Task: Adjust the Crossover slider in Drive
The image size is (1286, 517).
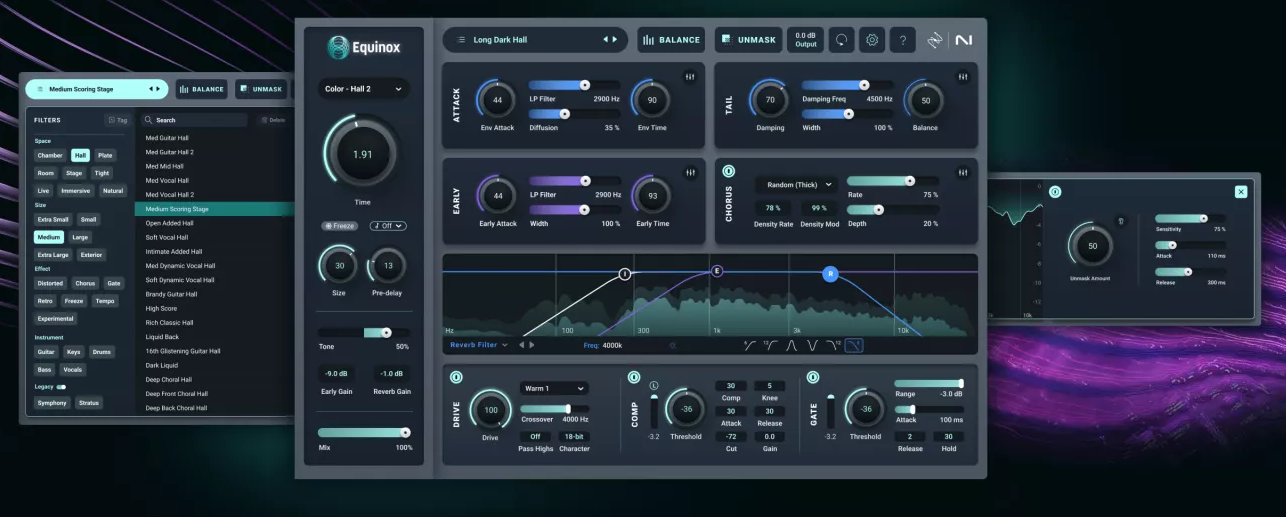Action: tap(554, 408)
